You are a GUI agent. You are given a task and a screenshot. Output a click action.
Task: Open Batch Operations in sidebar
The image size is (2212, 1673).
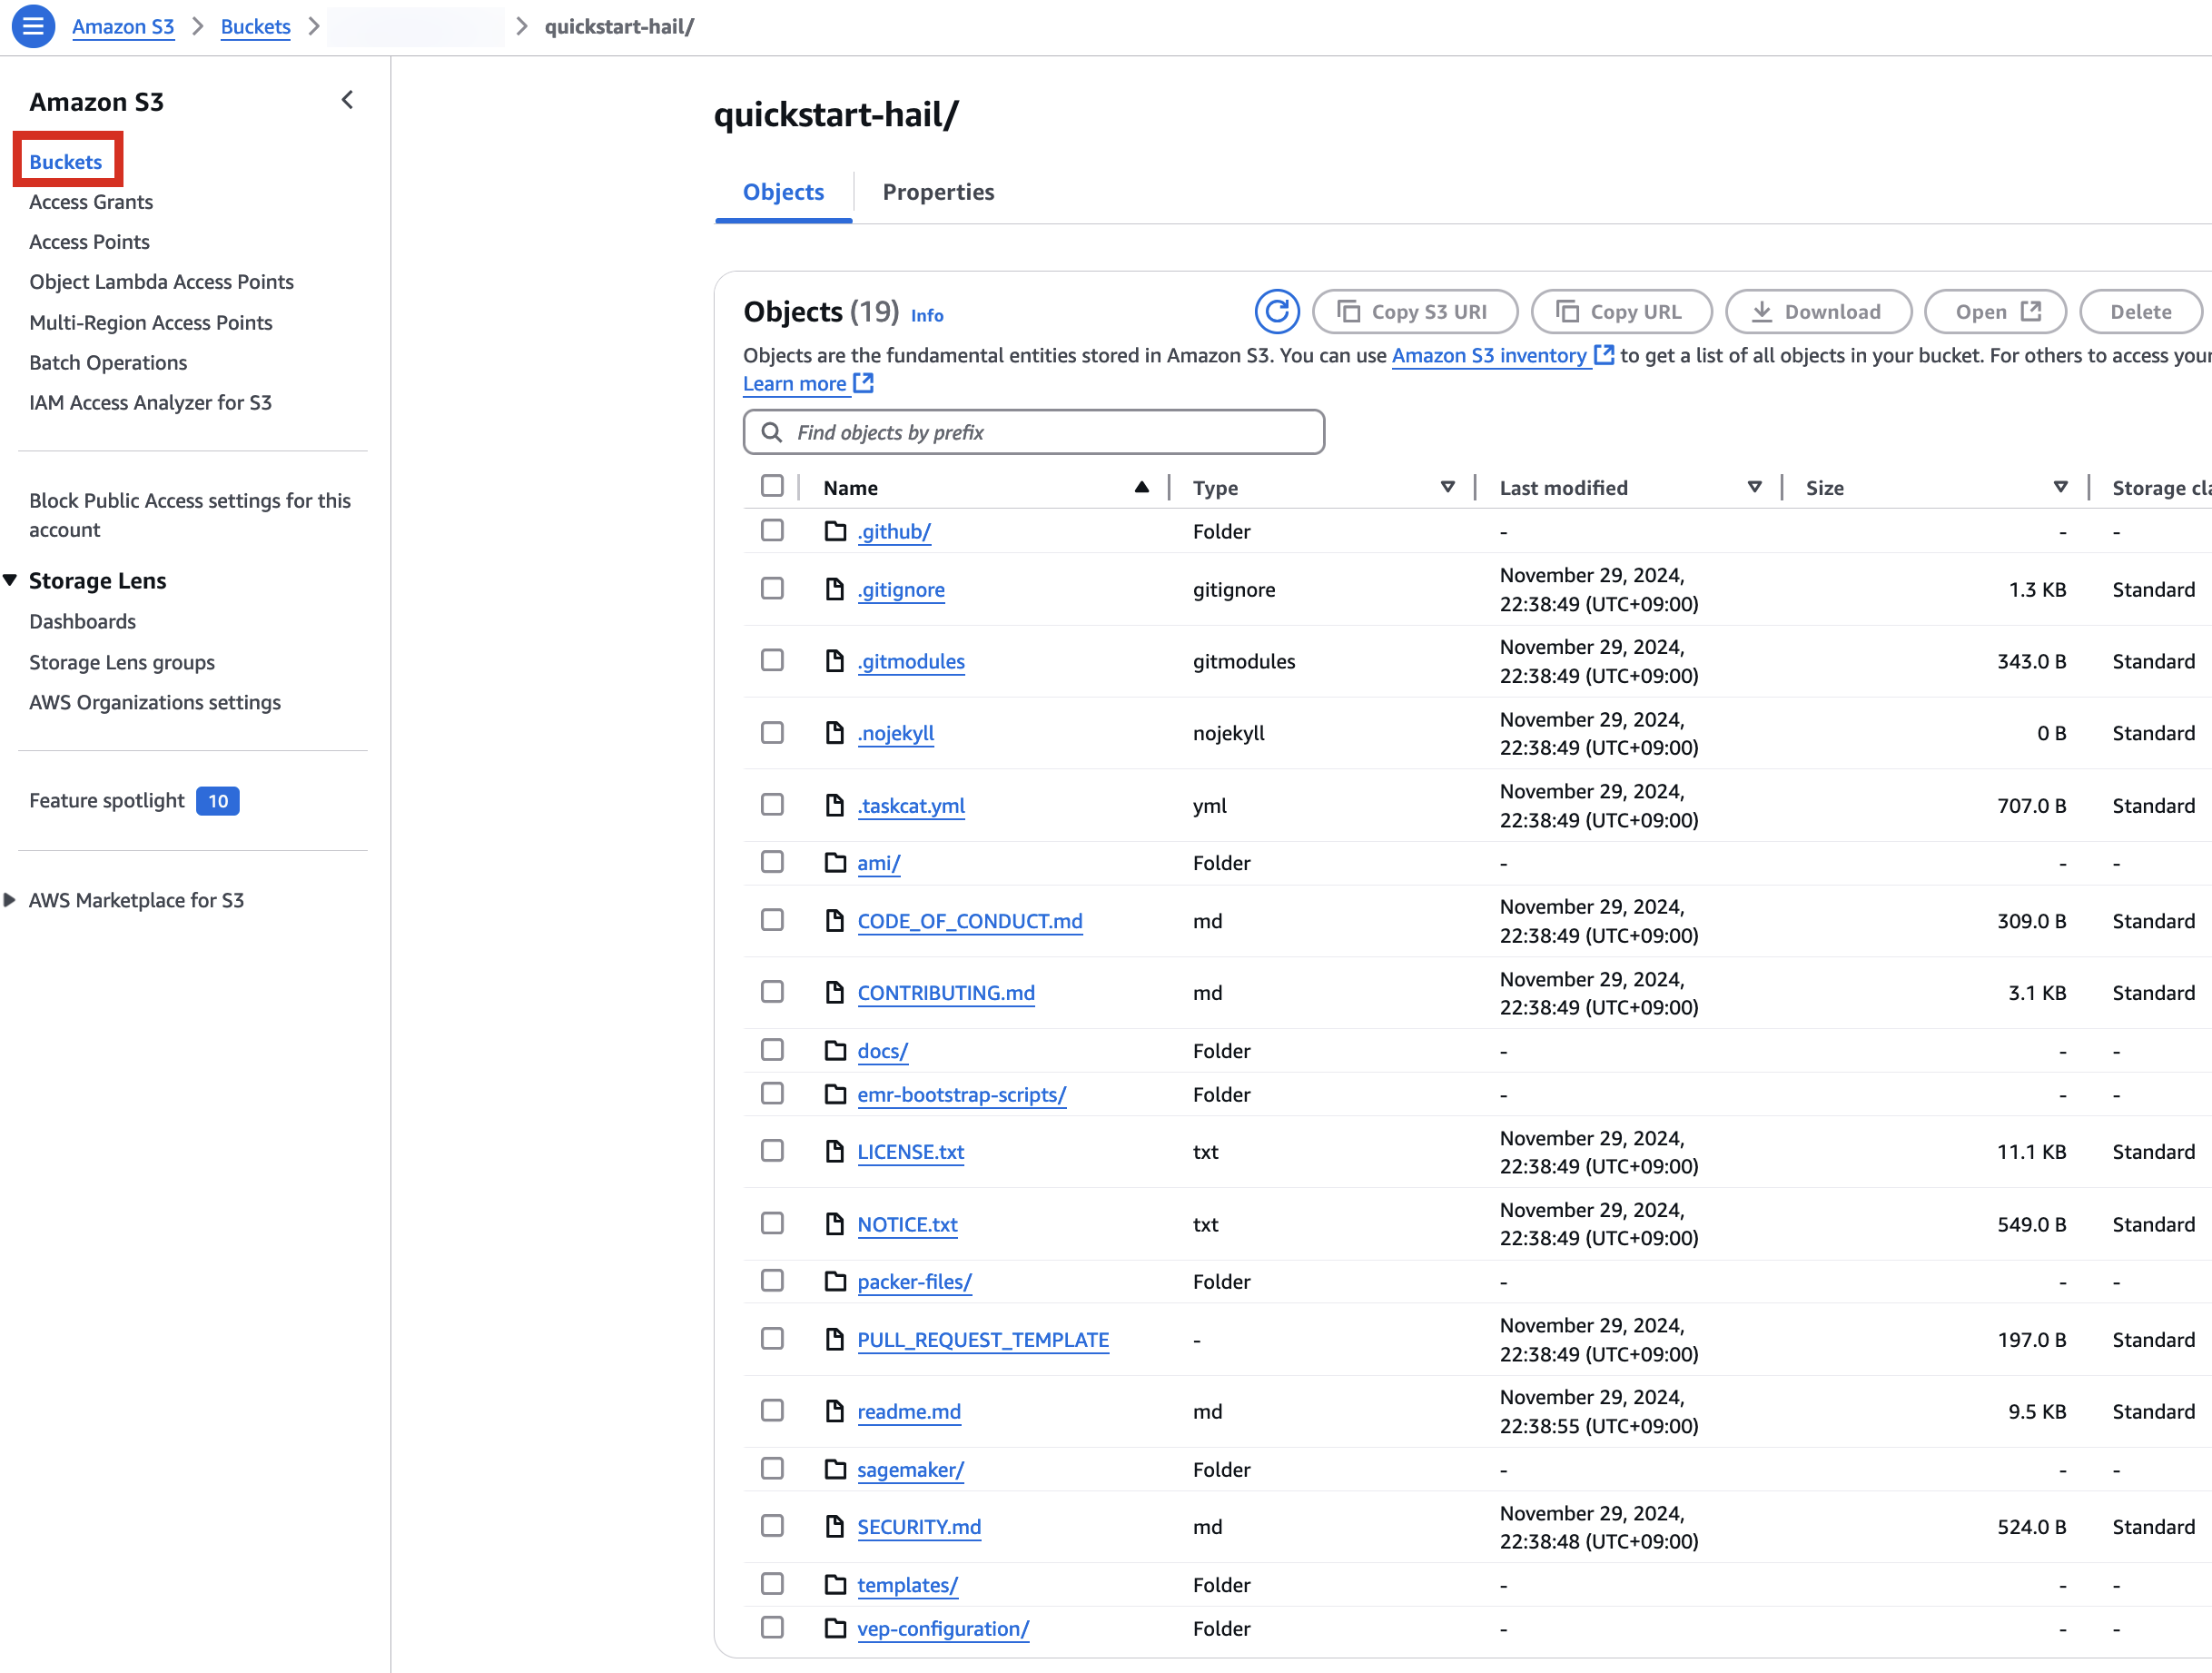(108, 363)
